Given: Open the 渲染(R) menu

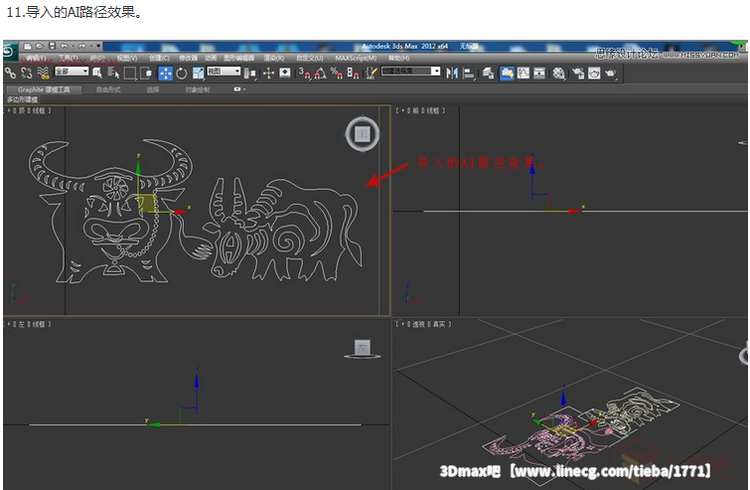Looking at the screenshot, I should 274,58.
